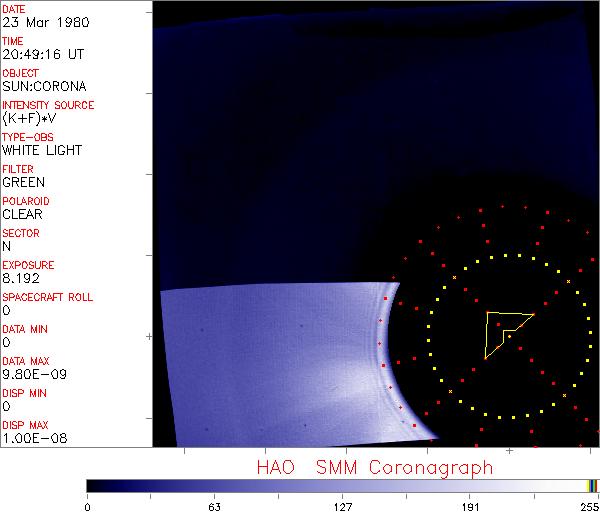Click the exposure value 8.192
Viewport: 600px width, 512px height.
click(x=21, y=279)
